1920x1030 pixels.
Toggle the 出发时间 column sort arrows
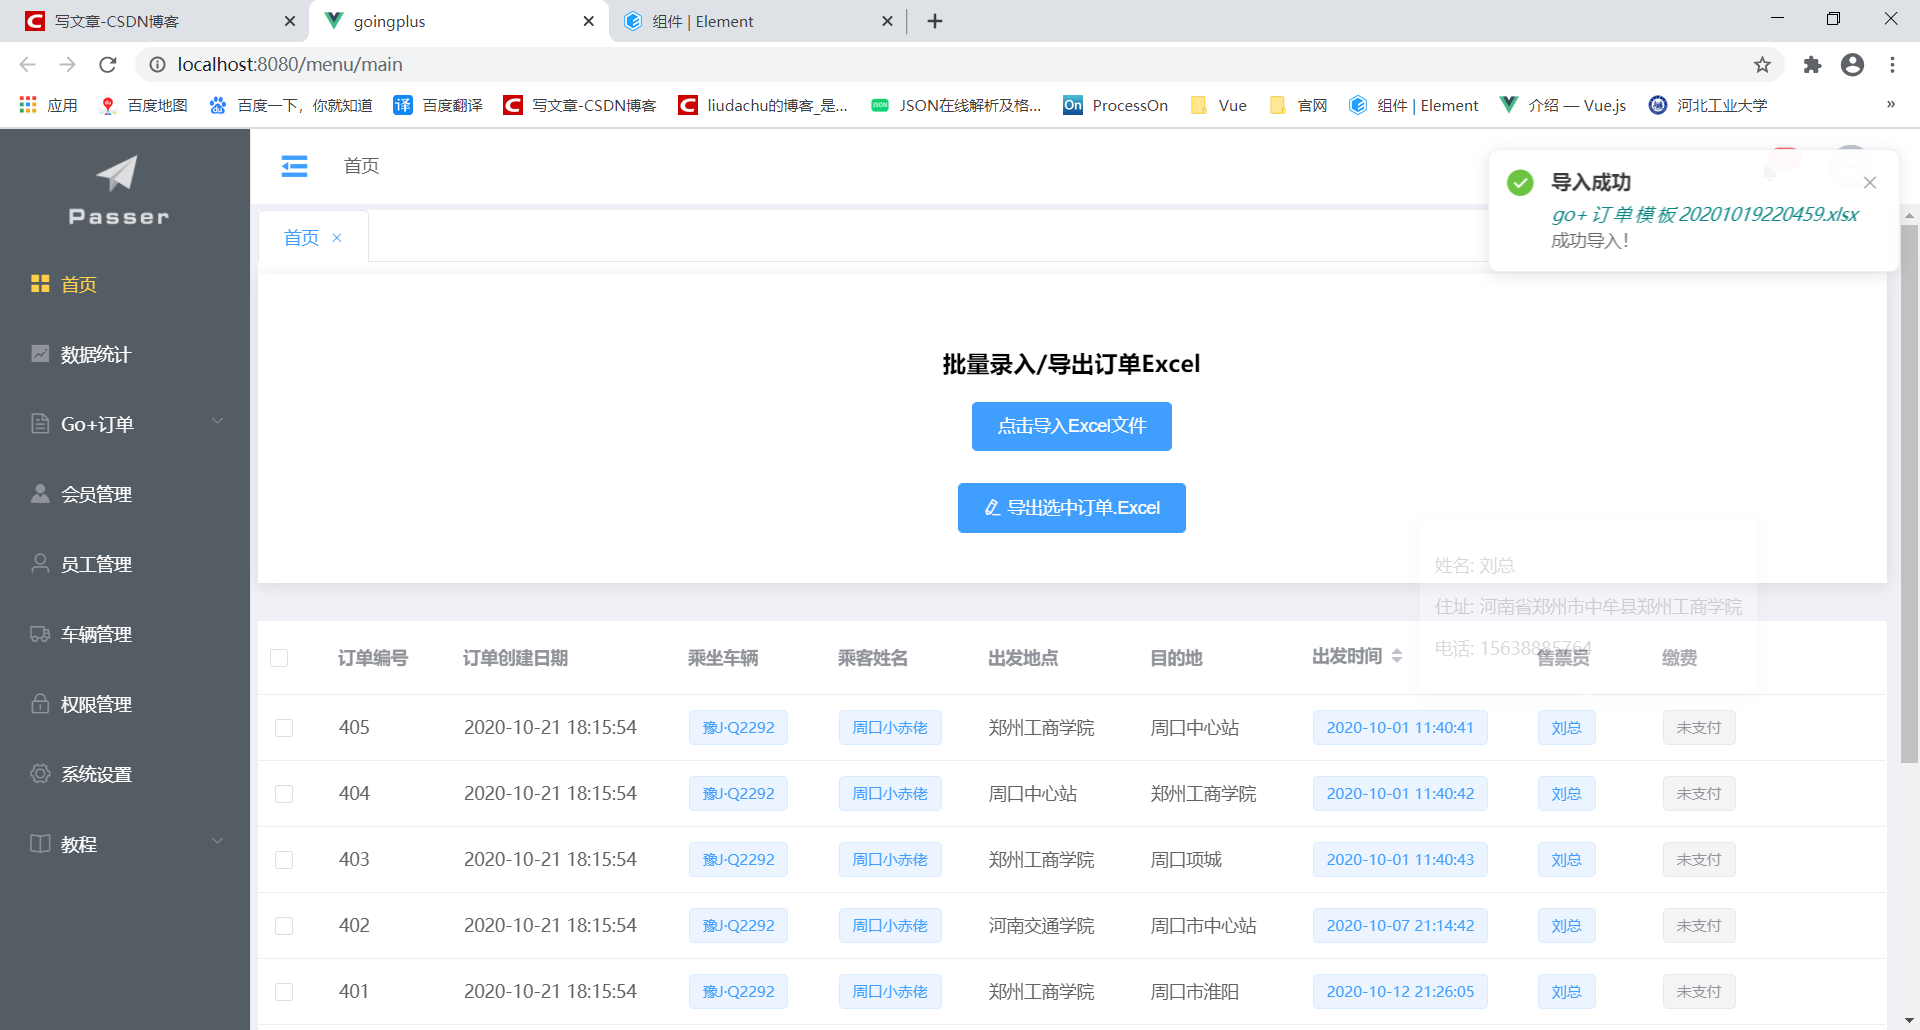(x=1398, y=657)
